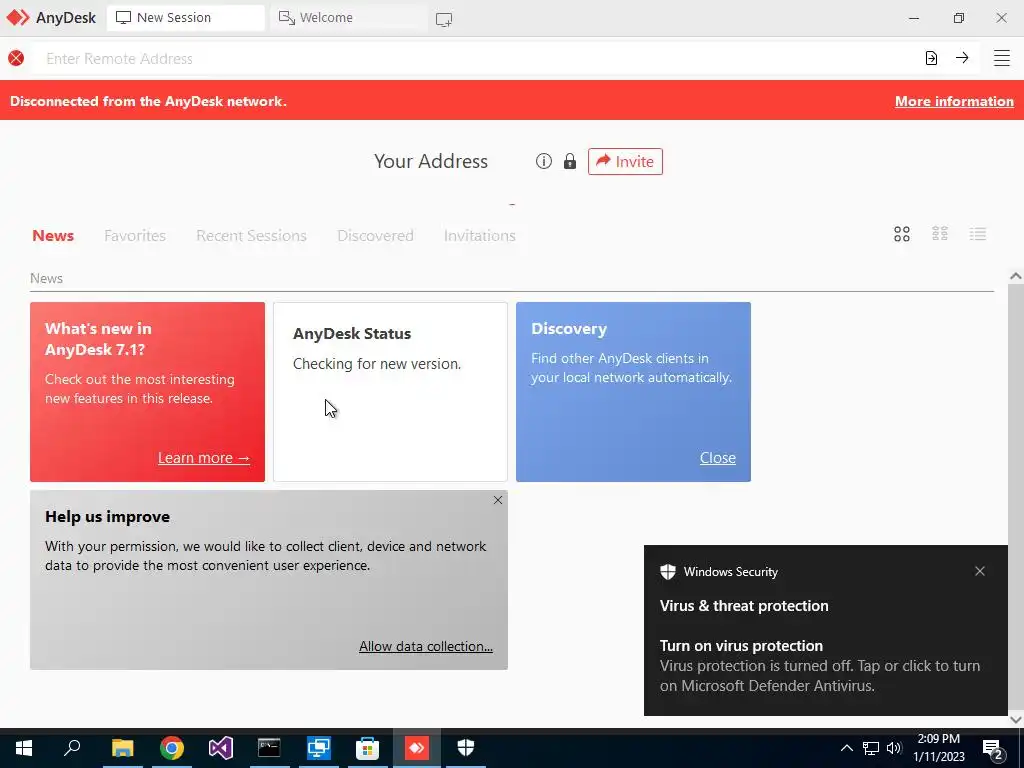Click scrollbar down arrow in news panel
Viewport: 1024px width, 768px height.
click(x=1016, y=720)
